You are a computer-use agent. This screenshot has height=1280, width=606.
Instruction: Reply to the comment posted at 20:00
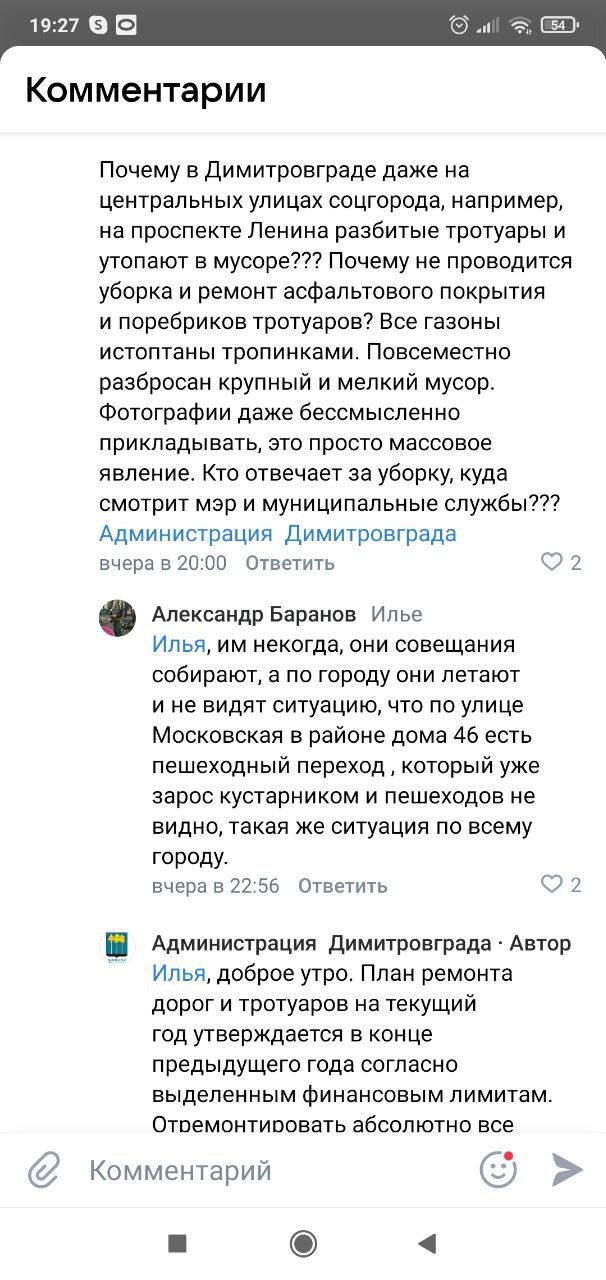pos(289,563)
